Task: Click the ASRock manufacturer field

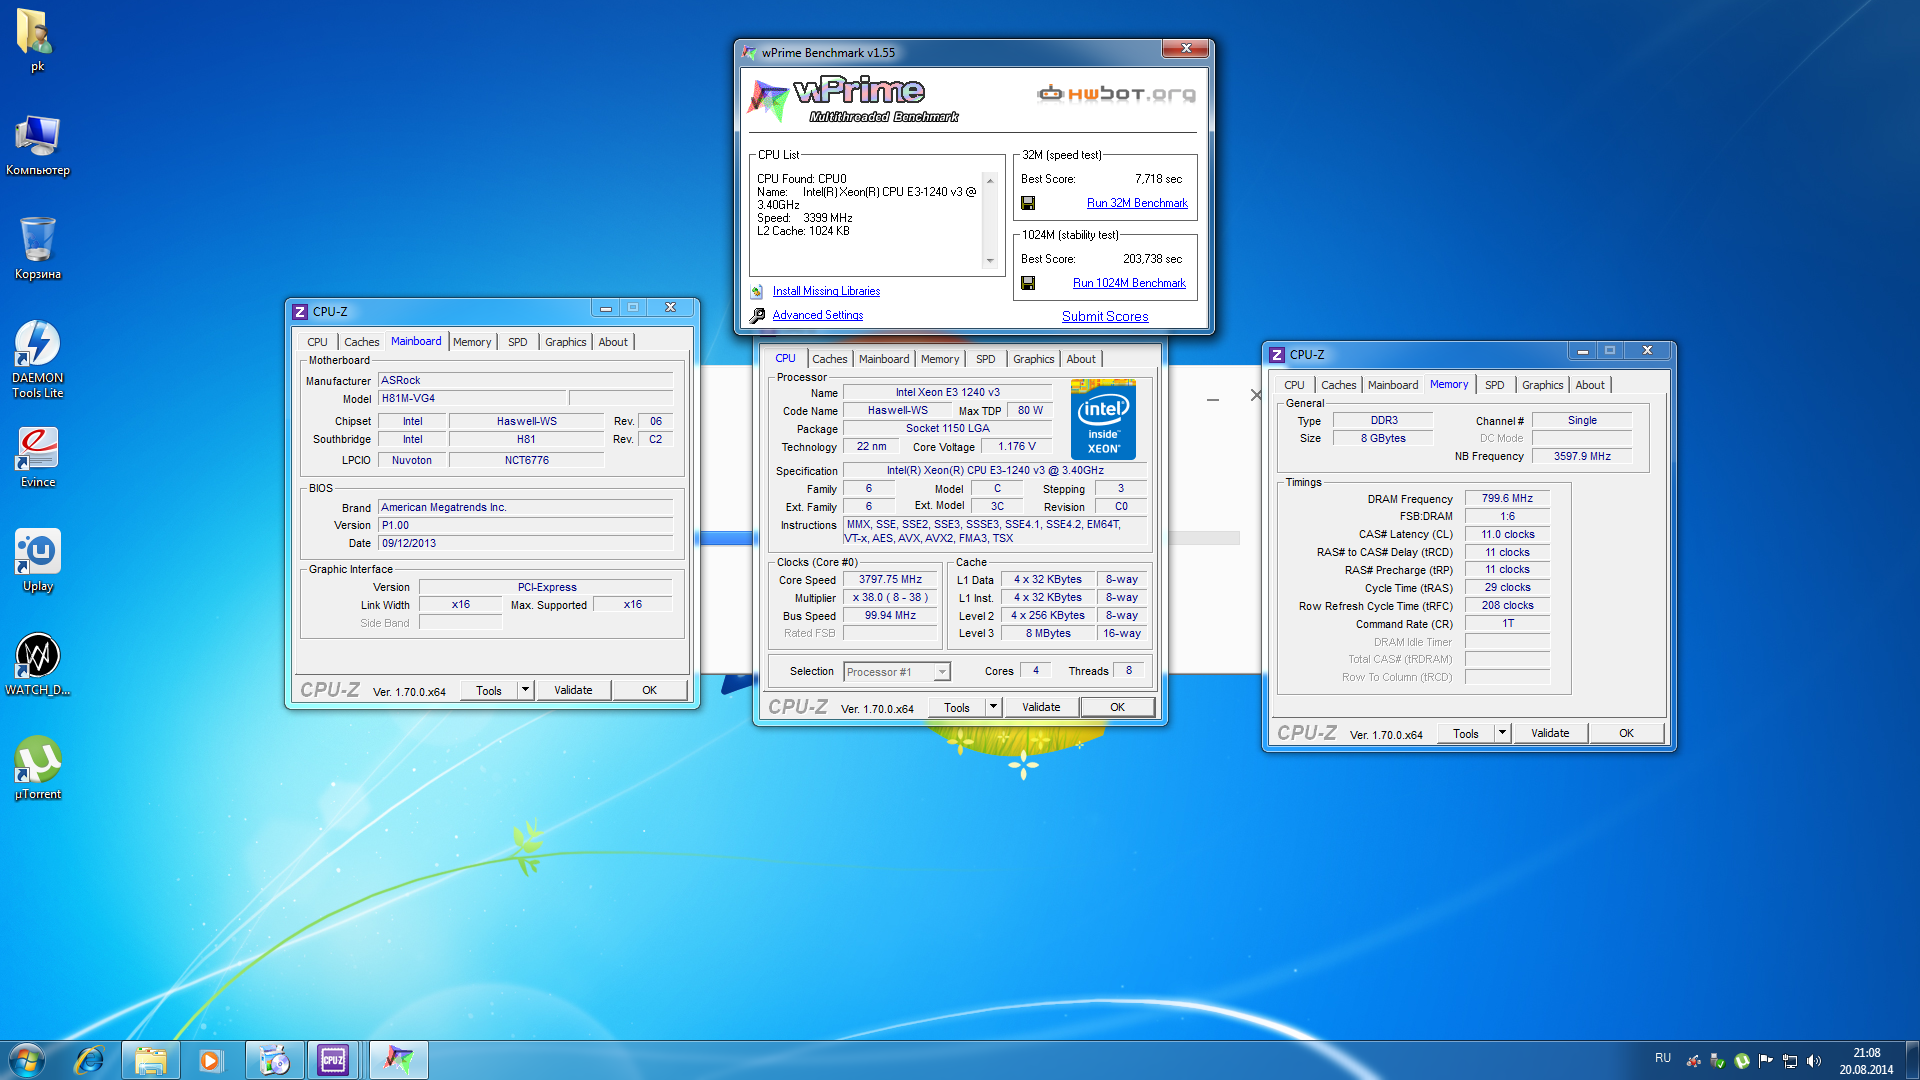Action: 525,380
